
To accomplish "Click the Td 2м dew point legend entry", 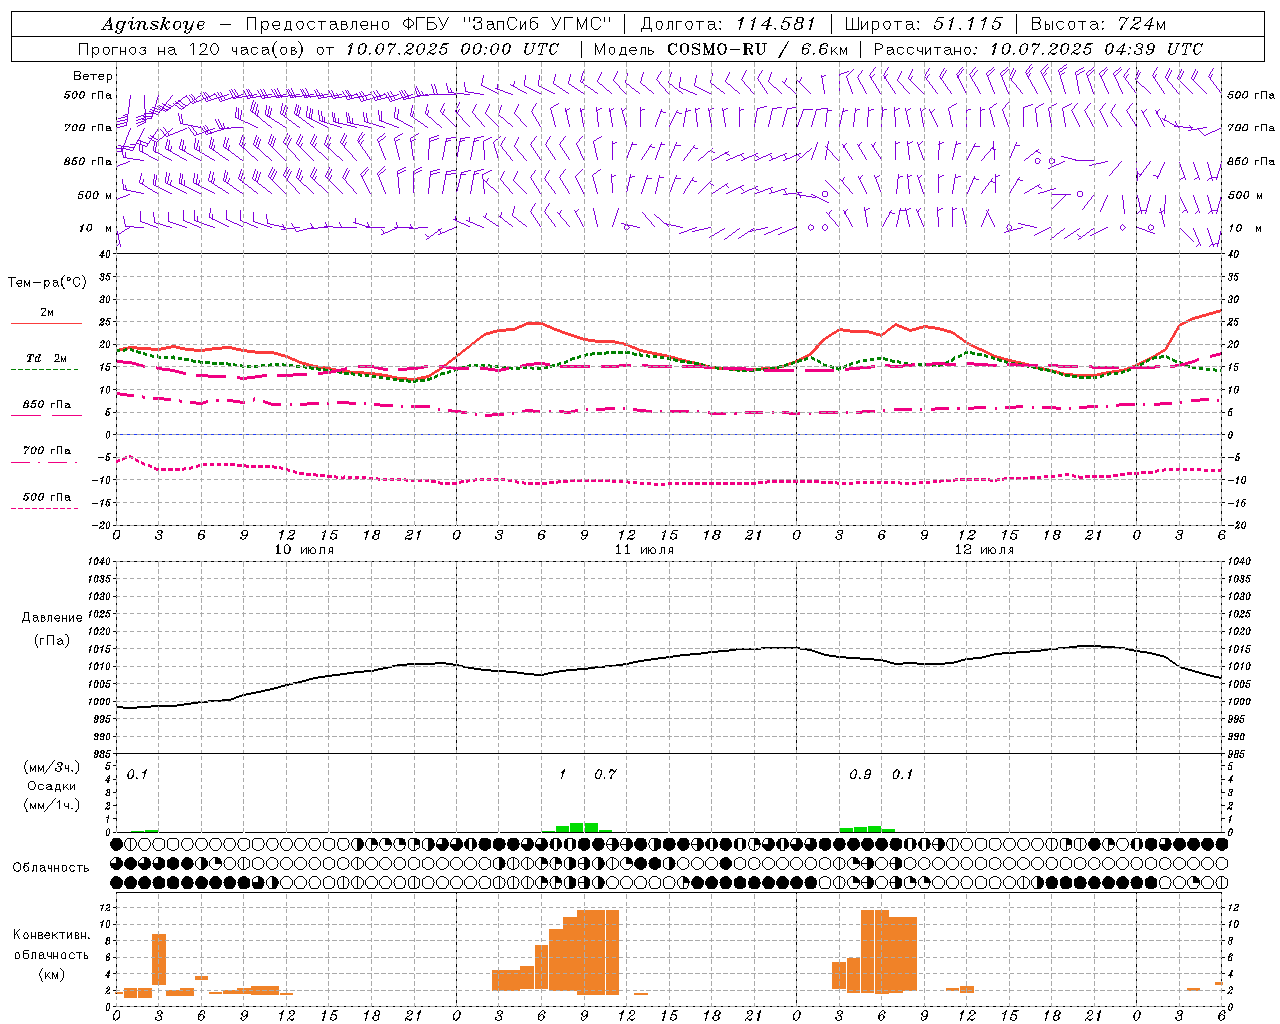I will tap(47, 357).
